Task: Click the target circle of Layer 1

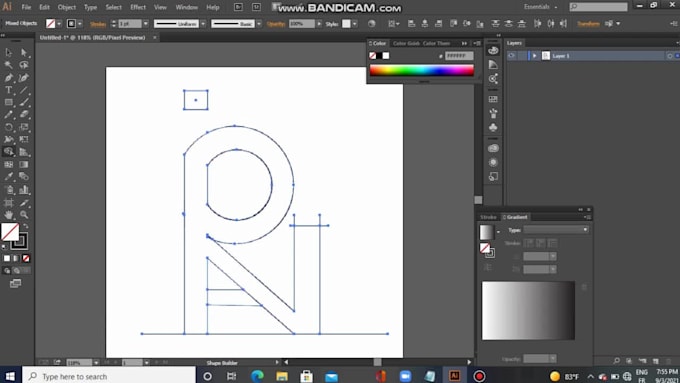Action: (x=670, y=56)
